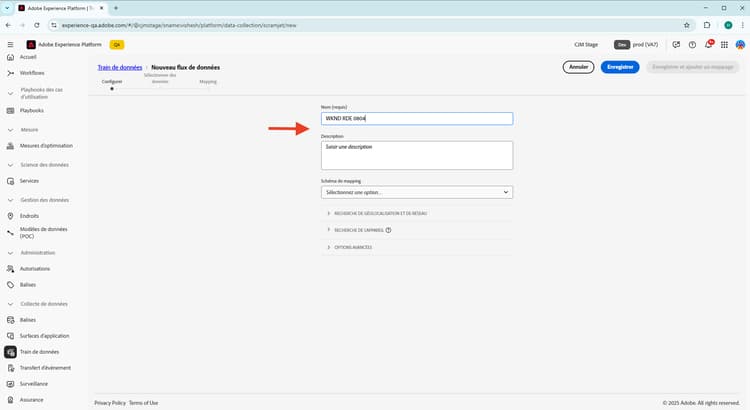Image resolution: width=750 pixels, height=410 pixels.
Task: Open the user profile avatar
Action: 740,44
